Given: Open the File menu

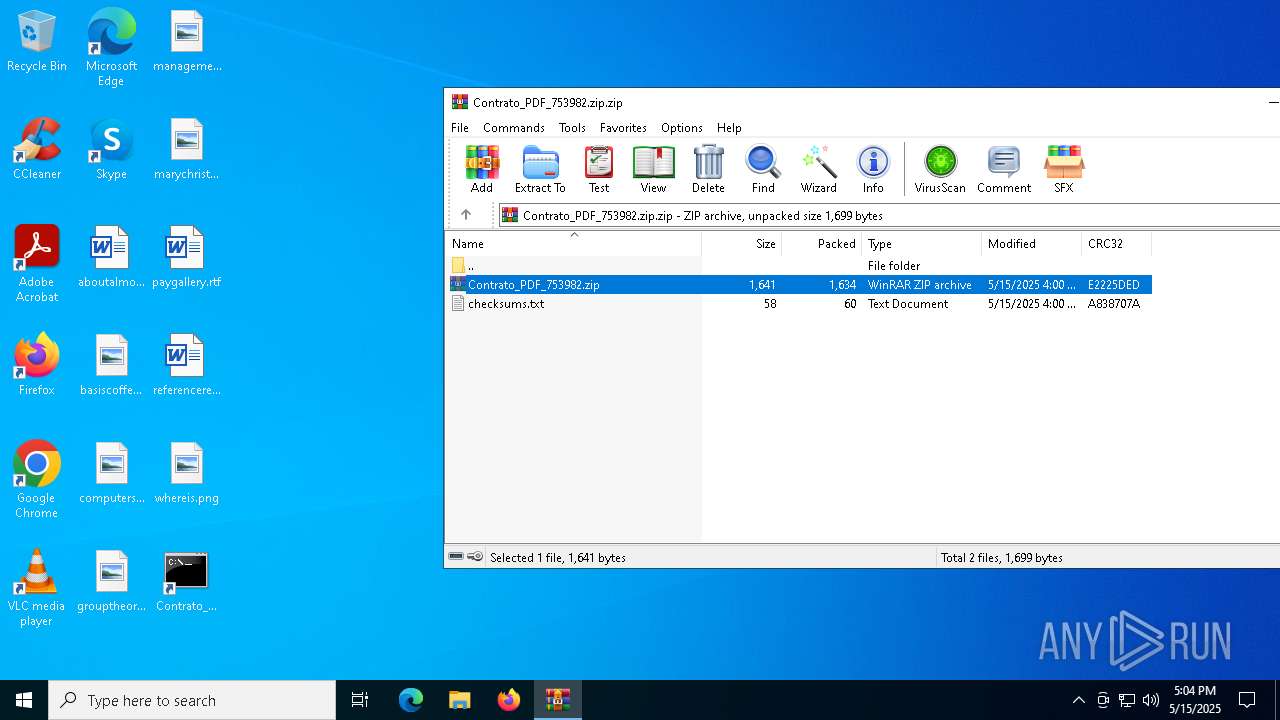Looking at the screenshot, I should (460, 128).
